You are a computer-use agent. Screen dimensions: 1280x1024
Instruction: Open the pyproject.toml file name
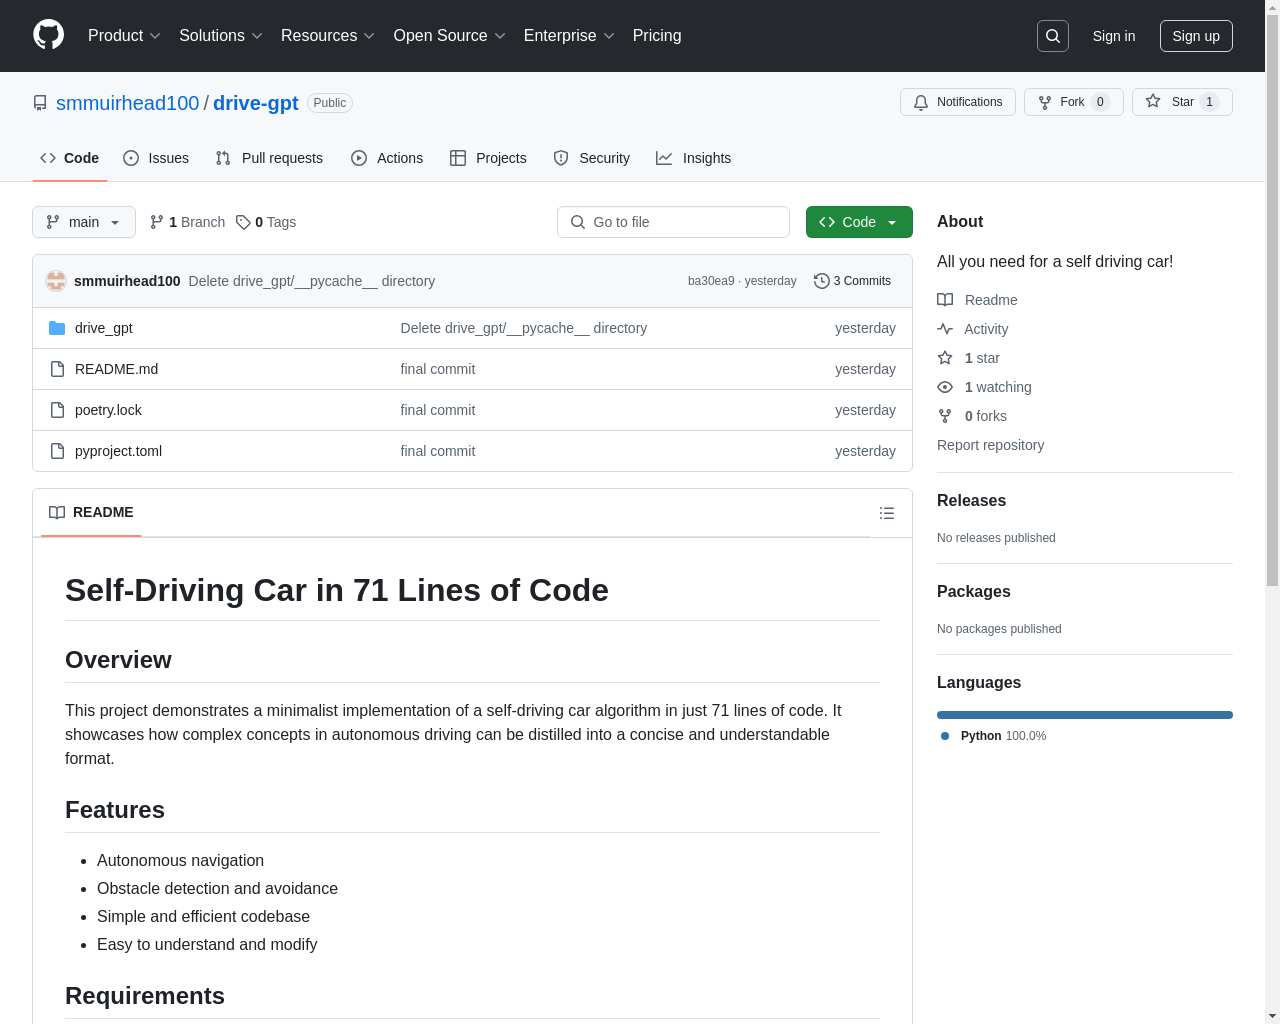click(118, 451)
